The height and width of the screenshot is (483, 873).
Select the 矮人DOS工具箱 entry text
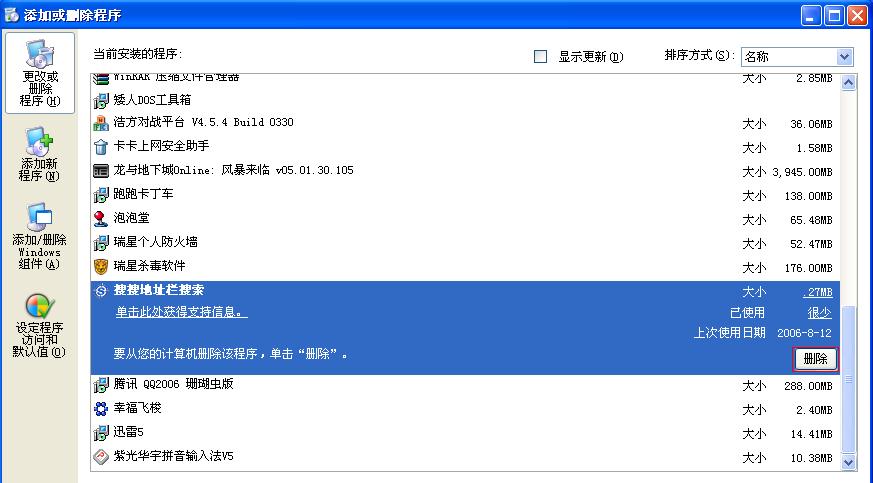coord(152,100)
